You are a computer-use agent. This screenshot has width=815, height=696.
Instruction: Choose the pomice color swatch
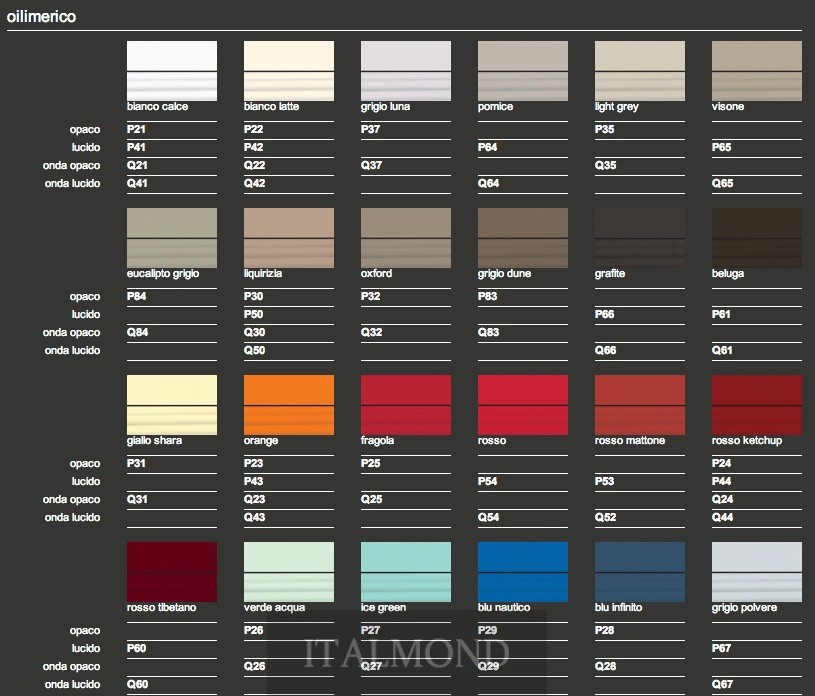pos(522,71)
